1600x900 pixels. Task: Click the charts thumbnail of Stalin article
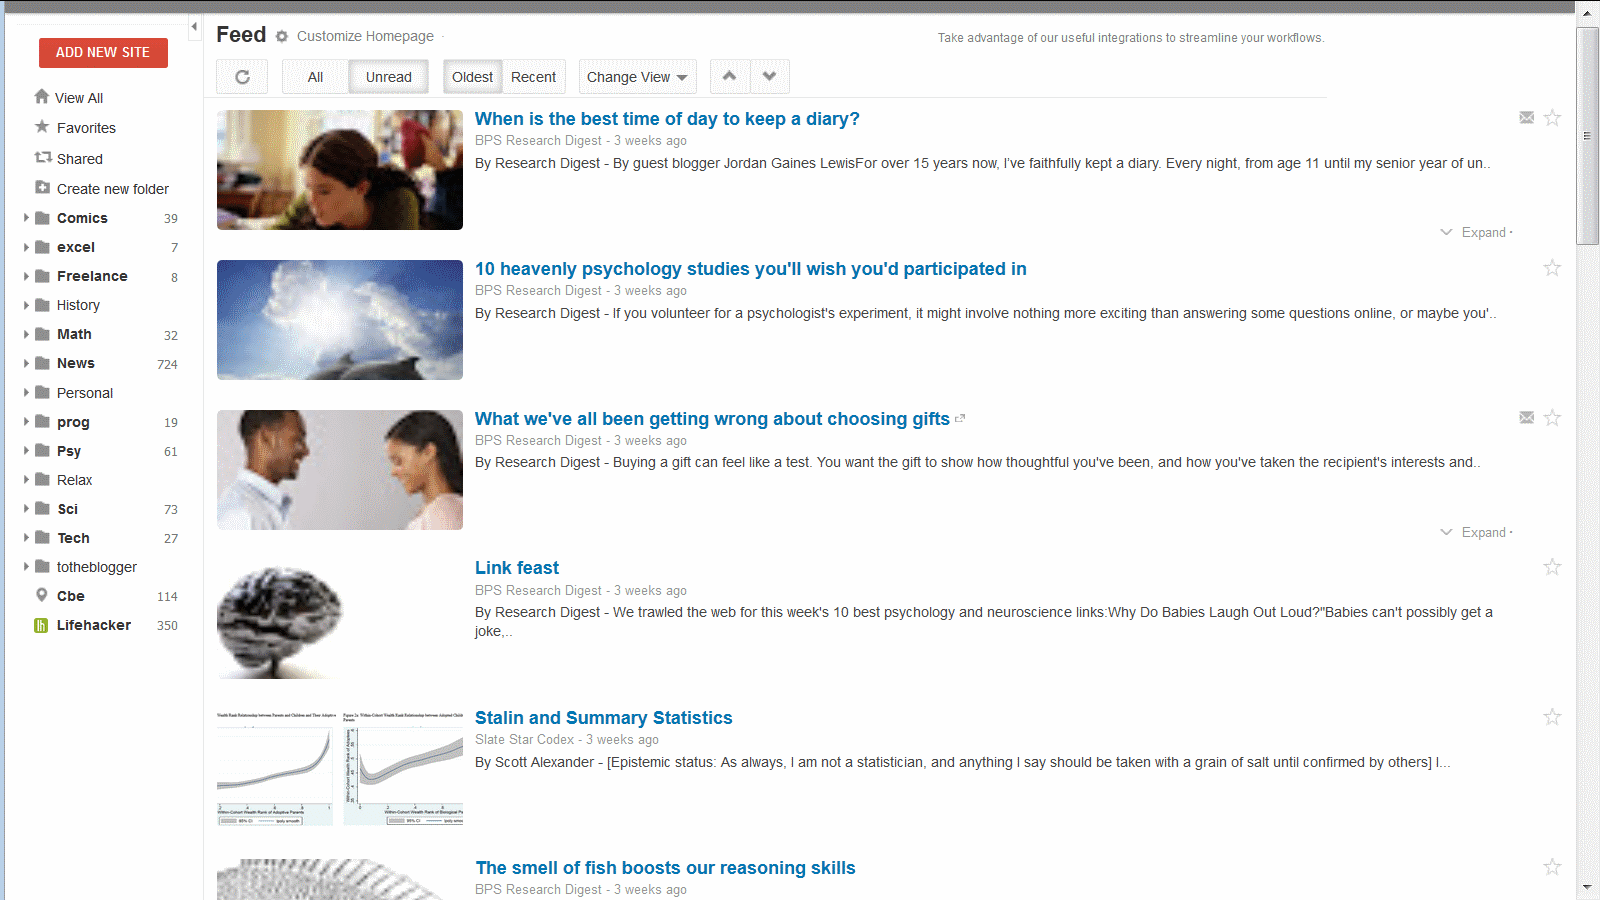[x=340, y=768]
